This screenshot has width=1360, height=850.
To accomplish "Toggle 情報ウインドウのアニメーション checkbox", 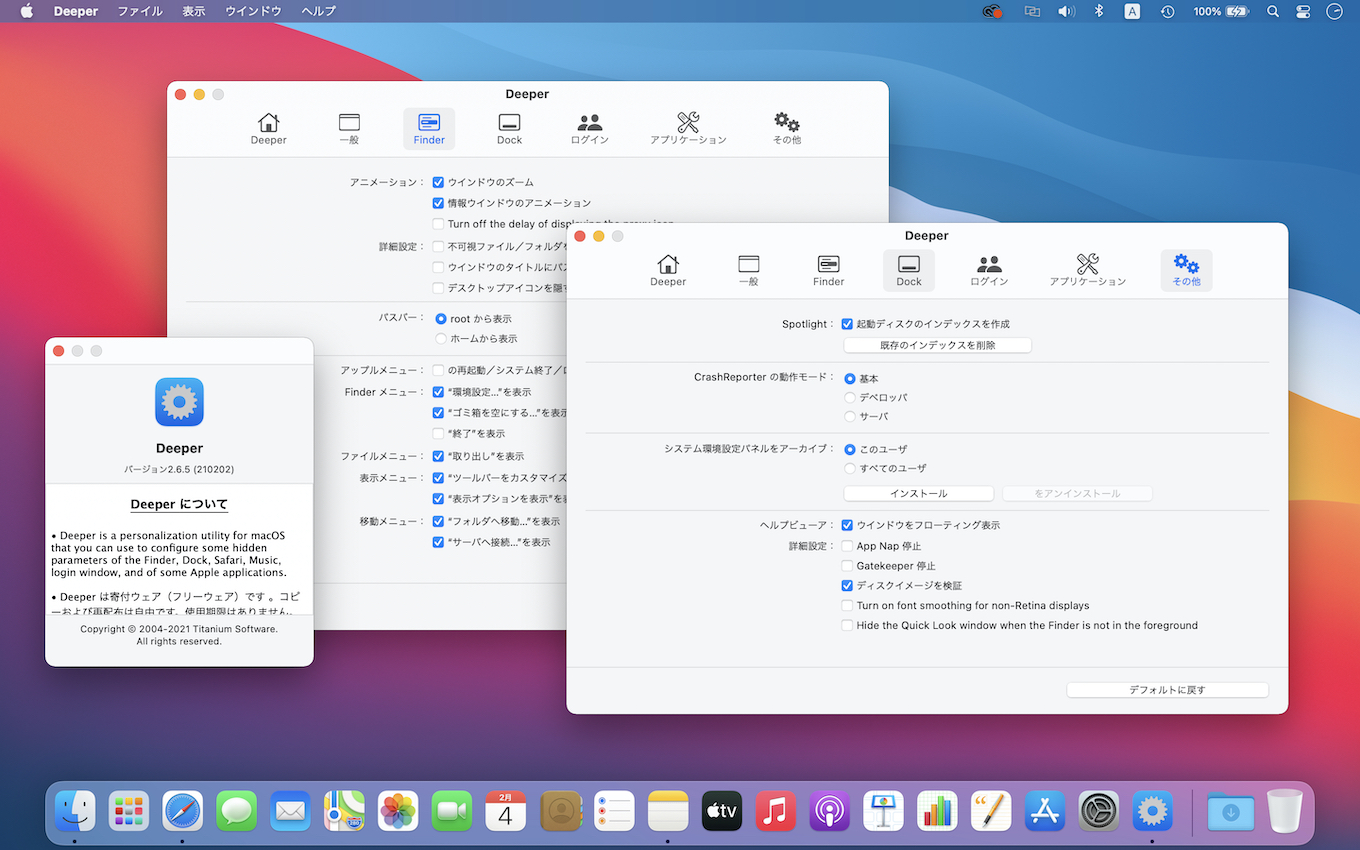I will (x=438, y=203).
